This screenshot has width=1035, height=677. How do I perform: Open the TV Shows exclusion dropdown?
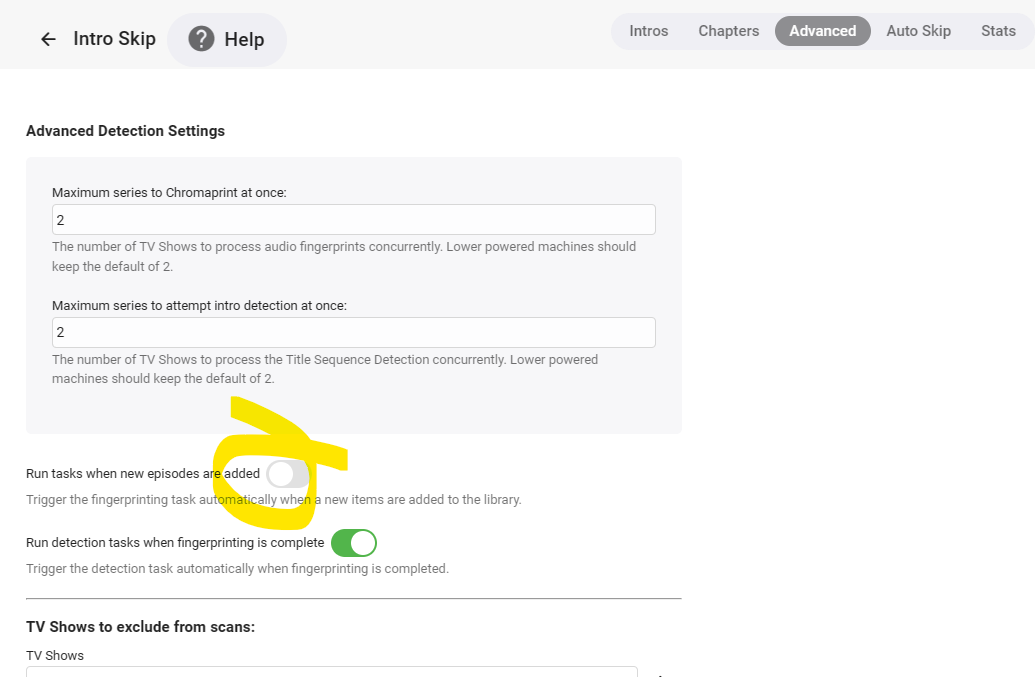pos(331,671)
